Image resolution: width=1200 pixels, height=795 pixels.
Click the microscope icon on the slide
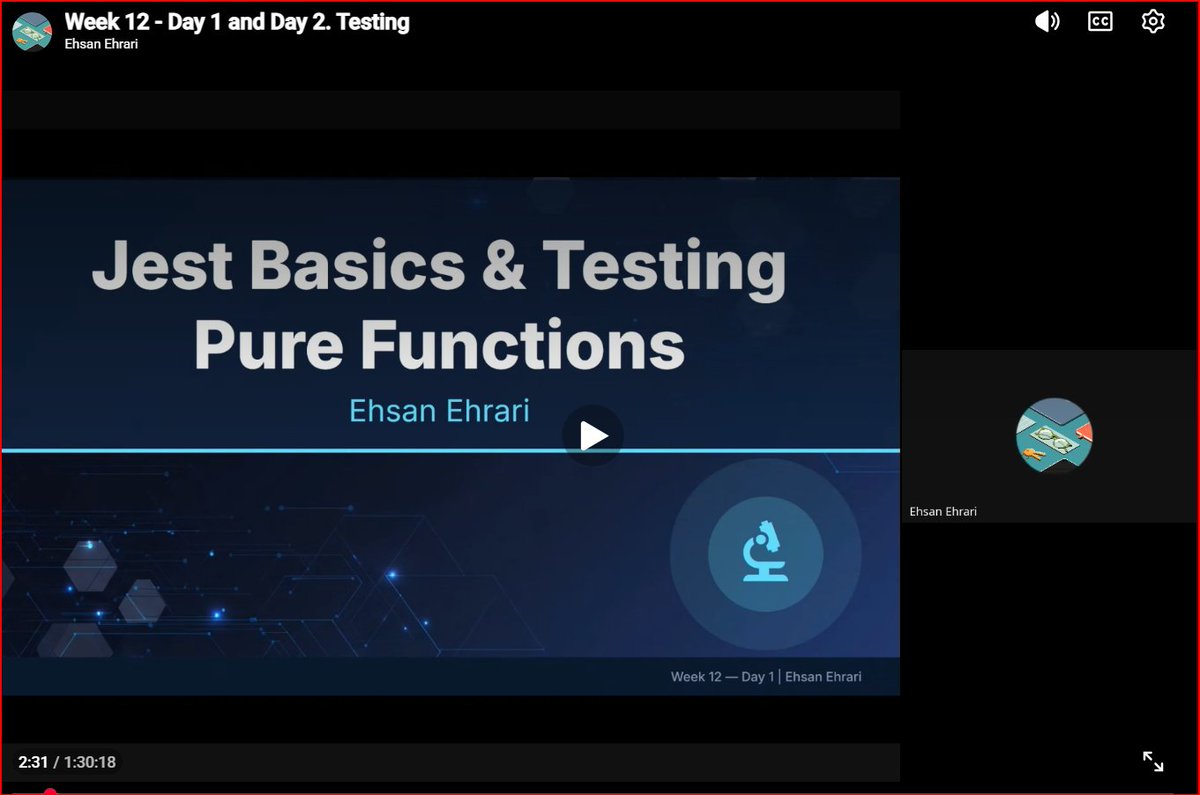pyautogui.click(x=765, y=553)
